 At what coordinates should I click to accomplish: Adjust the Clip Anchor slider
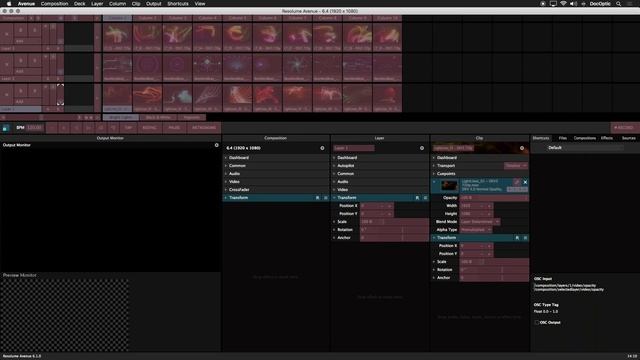coord(494,278)
